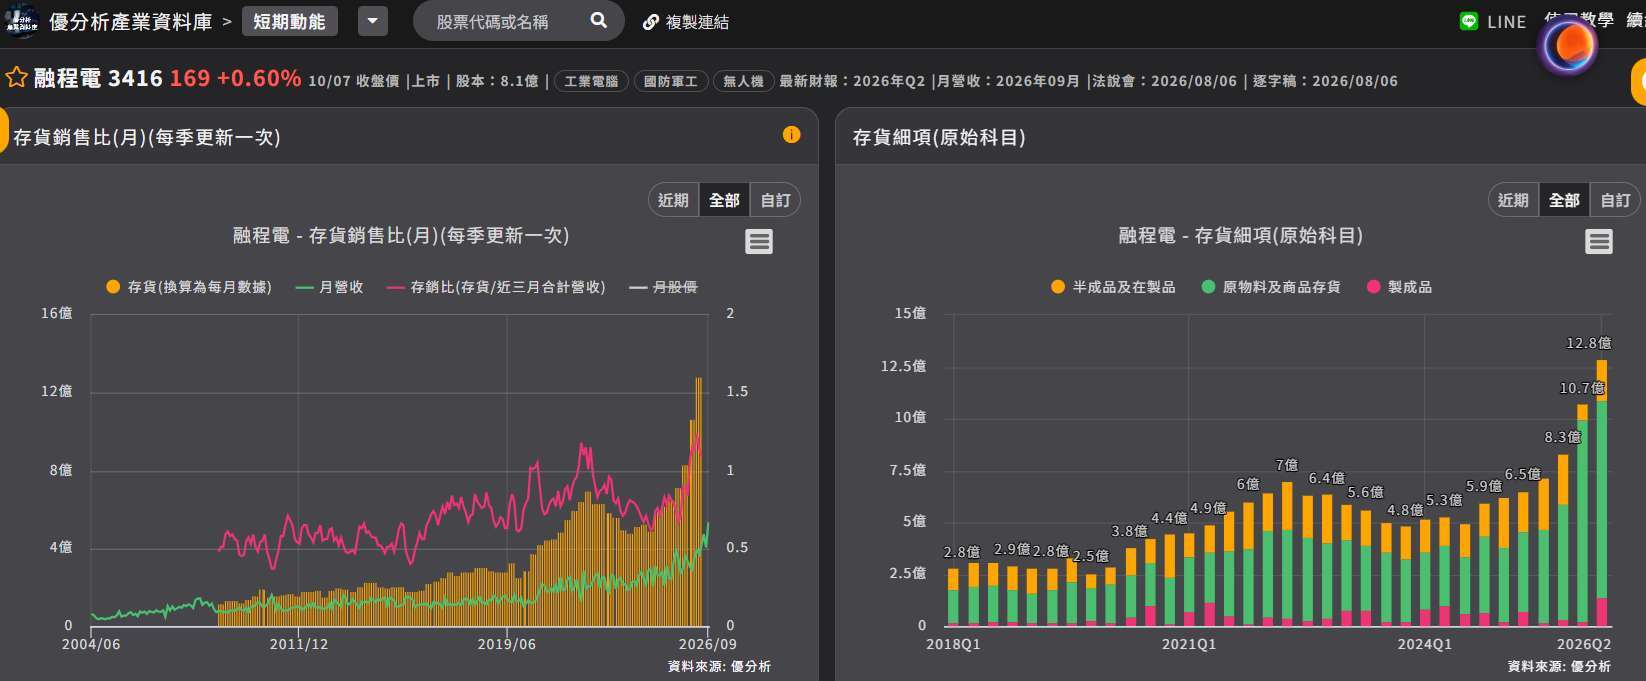Viewport: 1646px width, 681px height.
Task: Click the orange info icon
Action: [x=791, y=135]
